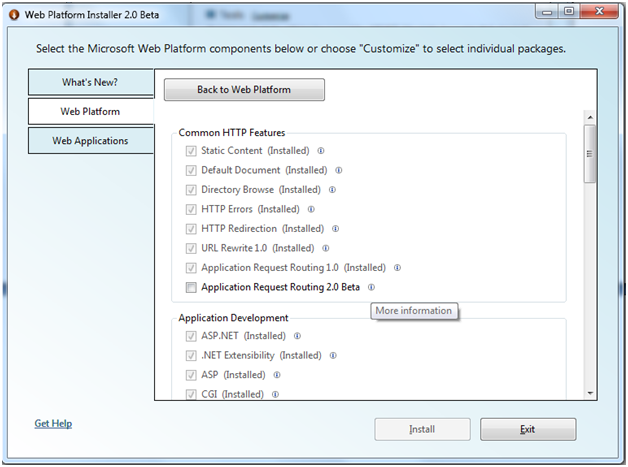Click the Directory Browse checkbox
The height and width of the screenshot is (467, 628).
pos(191,190)
